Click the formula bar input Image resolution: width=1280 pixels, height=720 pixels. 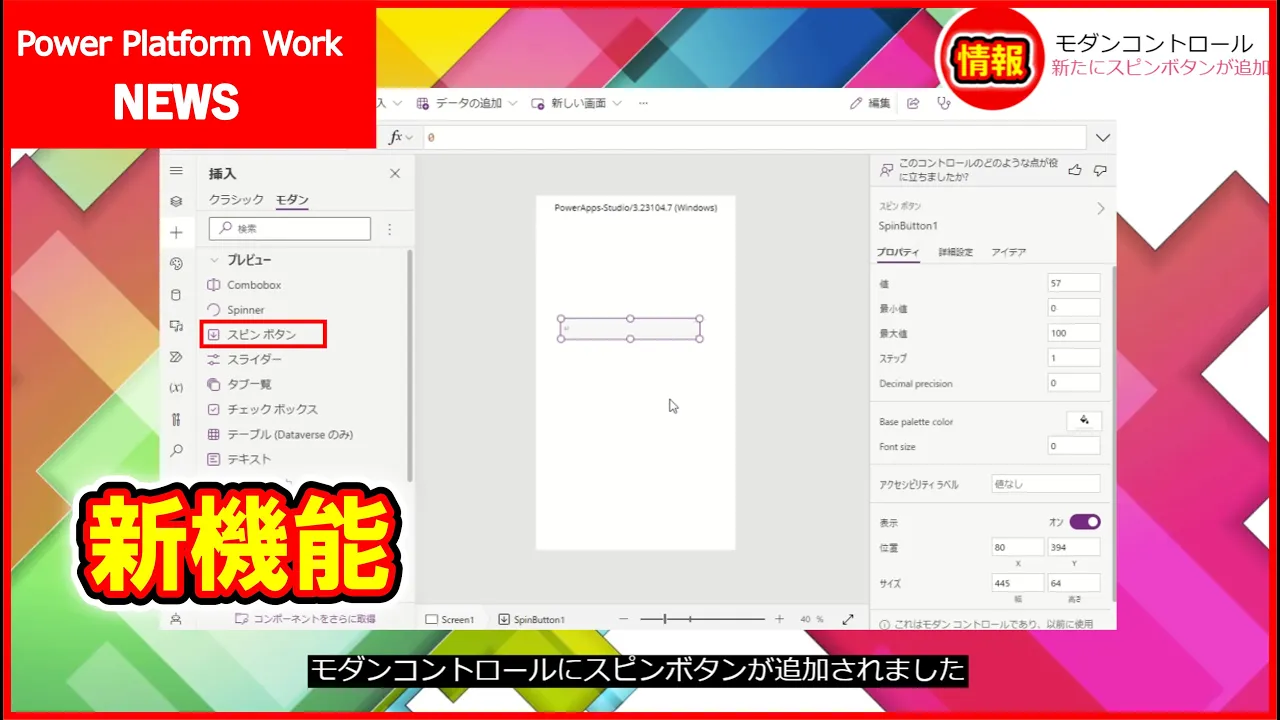point(755,137)
